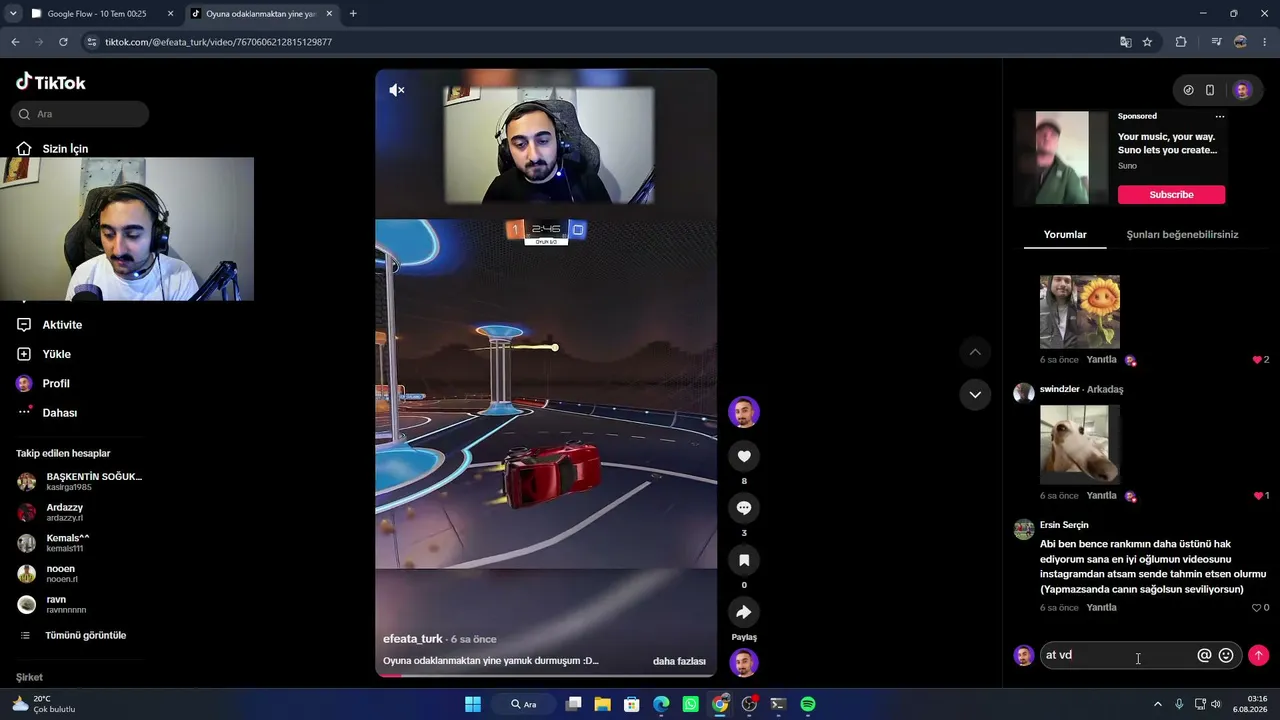This screenshot has width=1280, height=720.
Task: Click the video progress bar
Action: (x=546, y=675)
